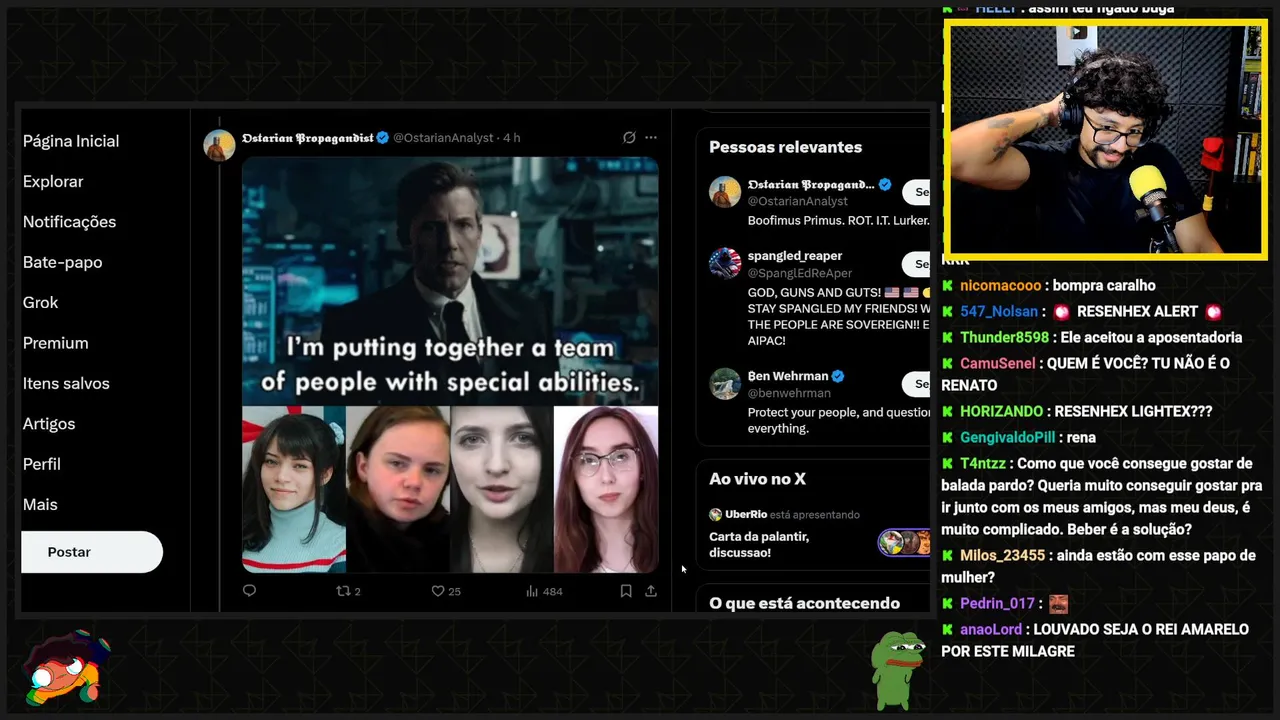Follow spangled_reaper with Seguir button
Viewport: 1280px width, 720px height.
(x=917, y=264)
